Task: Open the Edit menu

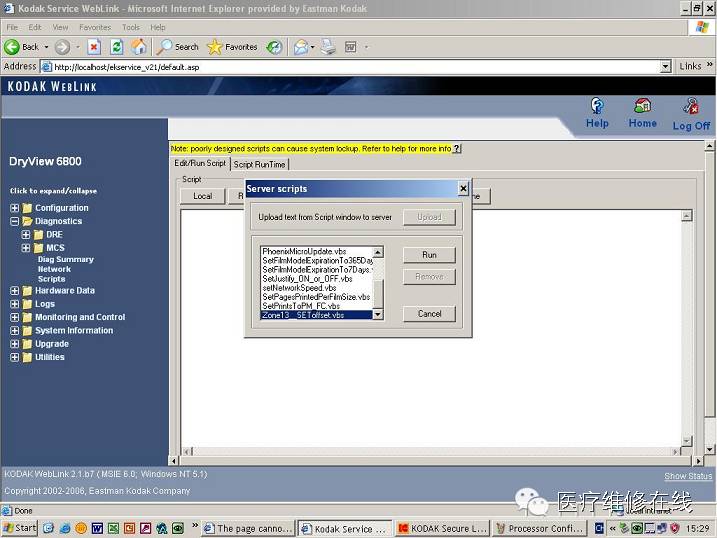Action: click(35, 27)
